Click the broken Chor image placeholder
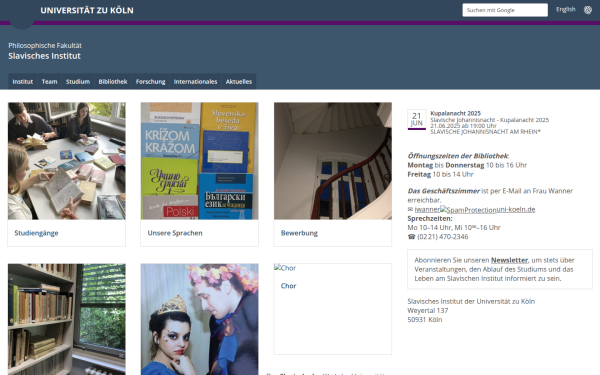Image resolution: width=600 pixels, height=375 pixels. (x=285, y=268)
